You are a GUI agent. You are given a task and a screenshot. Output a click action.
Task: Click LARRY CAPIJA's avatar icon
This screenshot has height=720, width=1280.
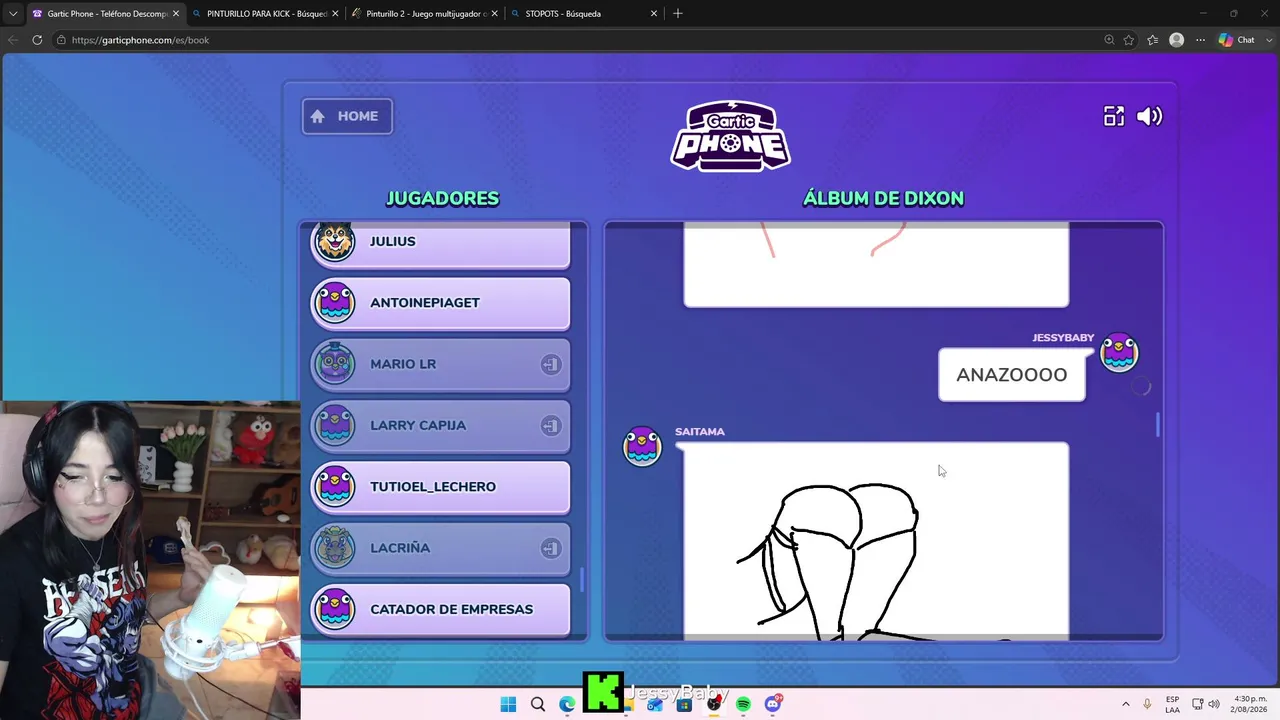pyautogui.click(x=334, y=425)
